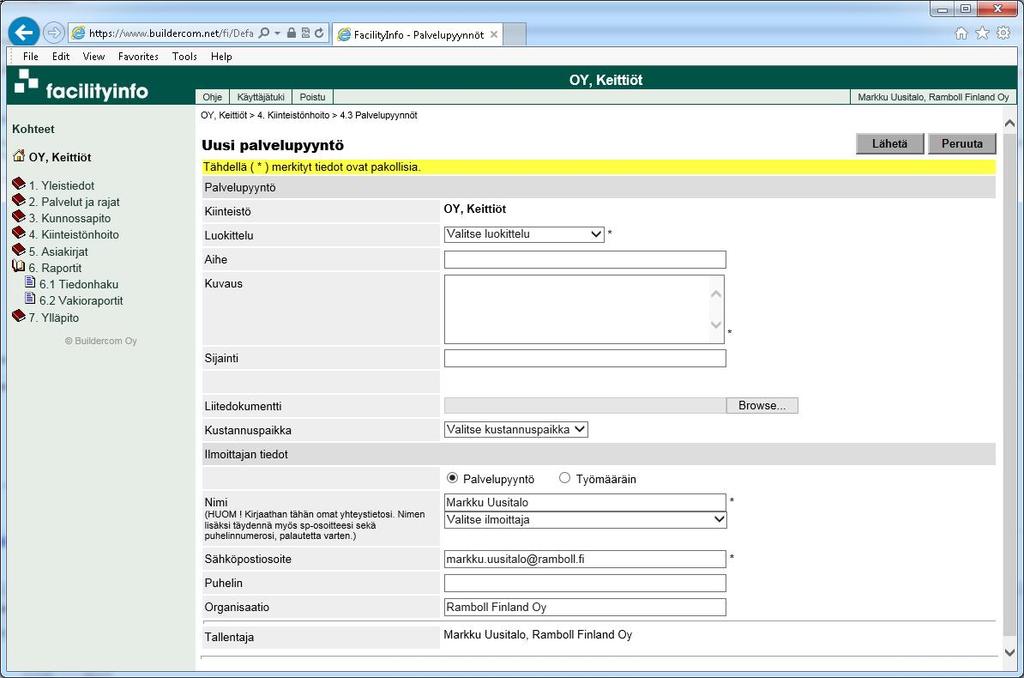Open a new blank browser tab
Screen dimensions: 1024x678
[515, 35]
